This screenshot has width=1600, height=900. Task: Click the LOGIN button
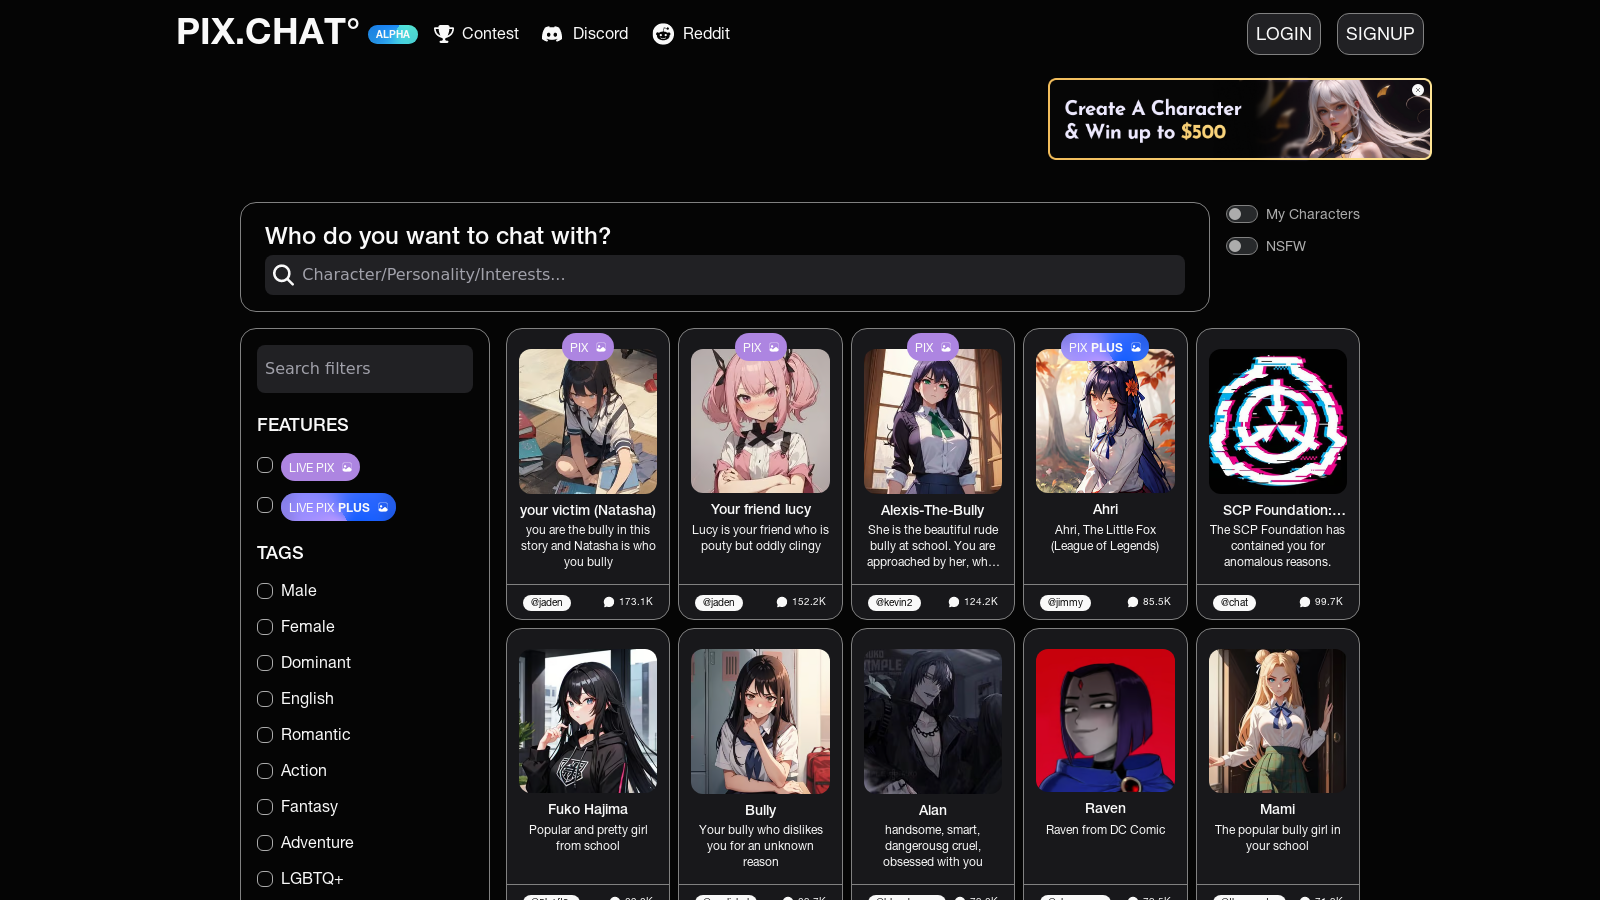1283,33
